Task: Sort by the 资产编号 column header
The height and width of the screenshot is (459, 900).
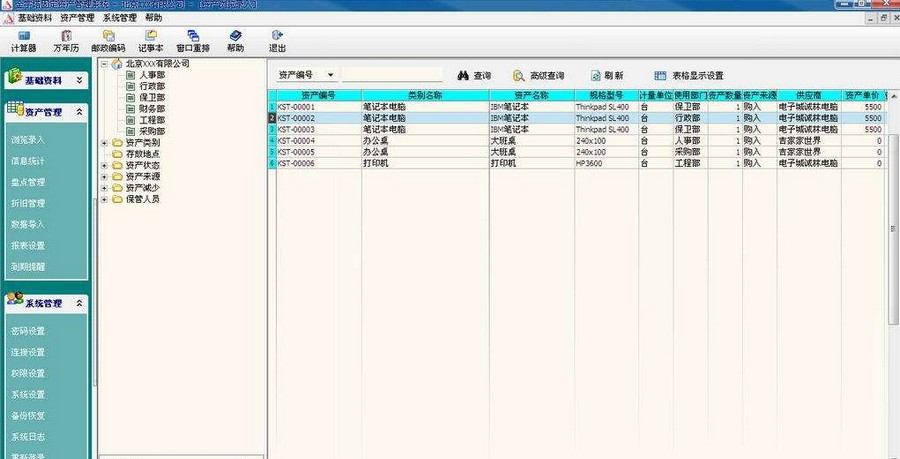Action: point(319,95)
